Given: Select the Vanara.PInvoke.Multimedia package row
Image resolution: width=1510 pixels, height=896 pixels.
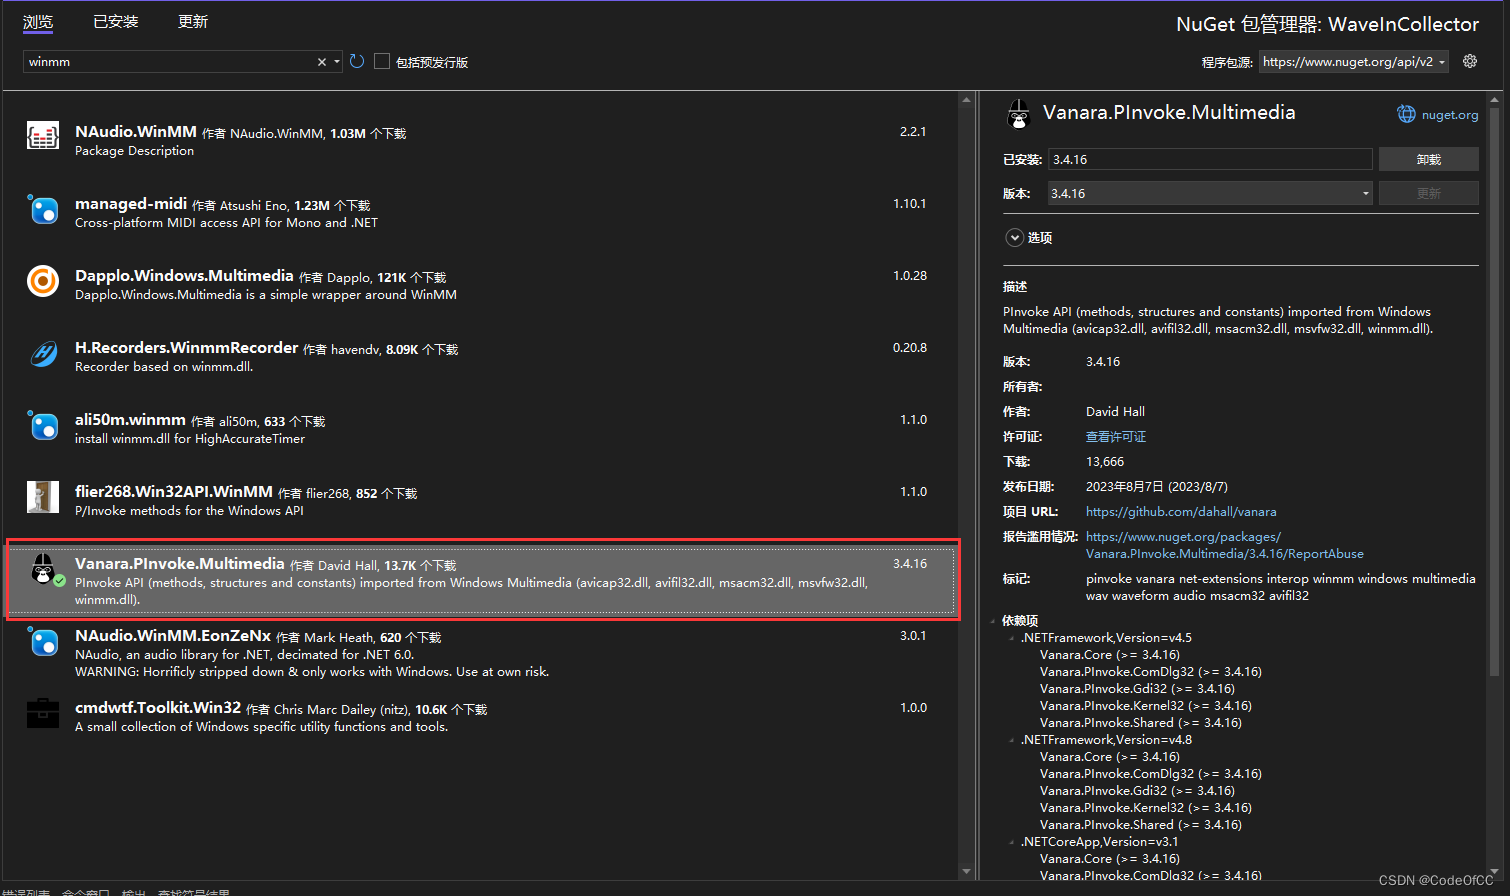Looking at the screenshot, I should pyautogui.click(x=481, y=579).
